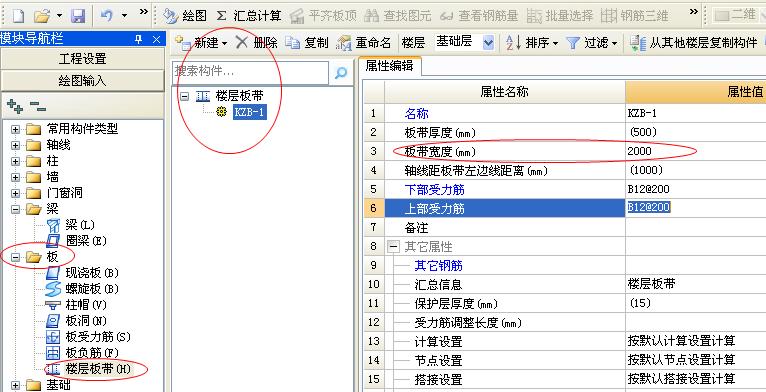766x392 pixels.
Task: Collapse the 梁 folder
Action: pos(16,209)
